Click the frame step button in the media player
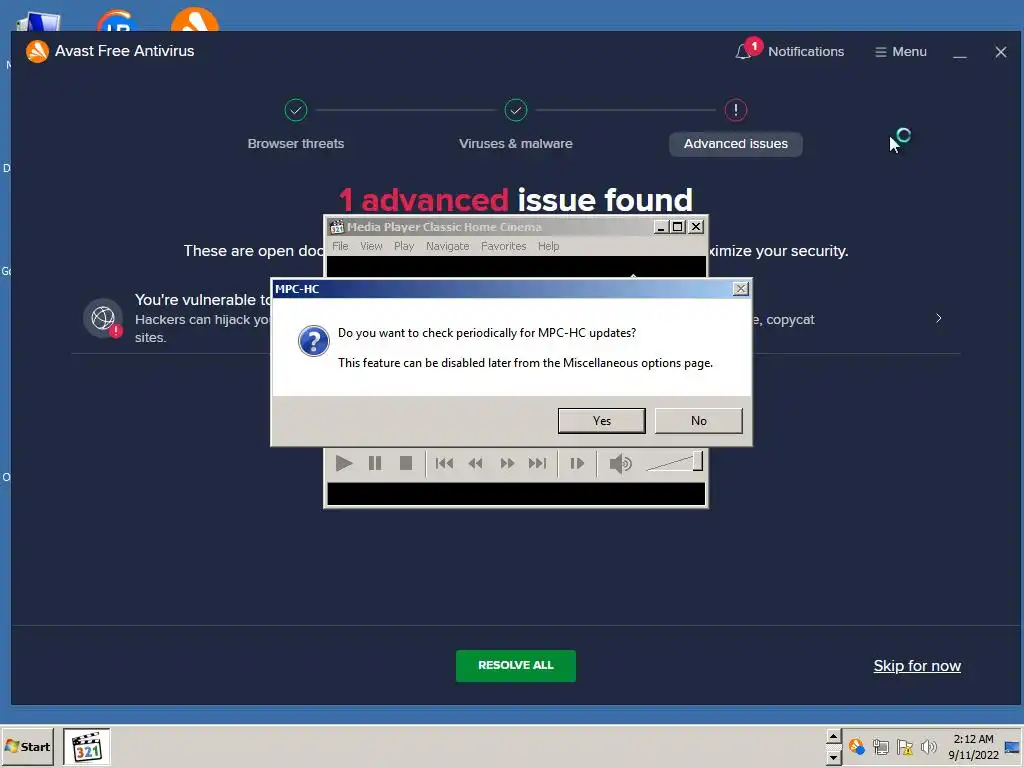Viewport: 1024px width, 768px height. coord(577,464)
